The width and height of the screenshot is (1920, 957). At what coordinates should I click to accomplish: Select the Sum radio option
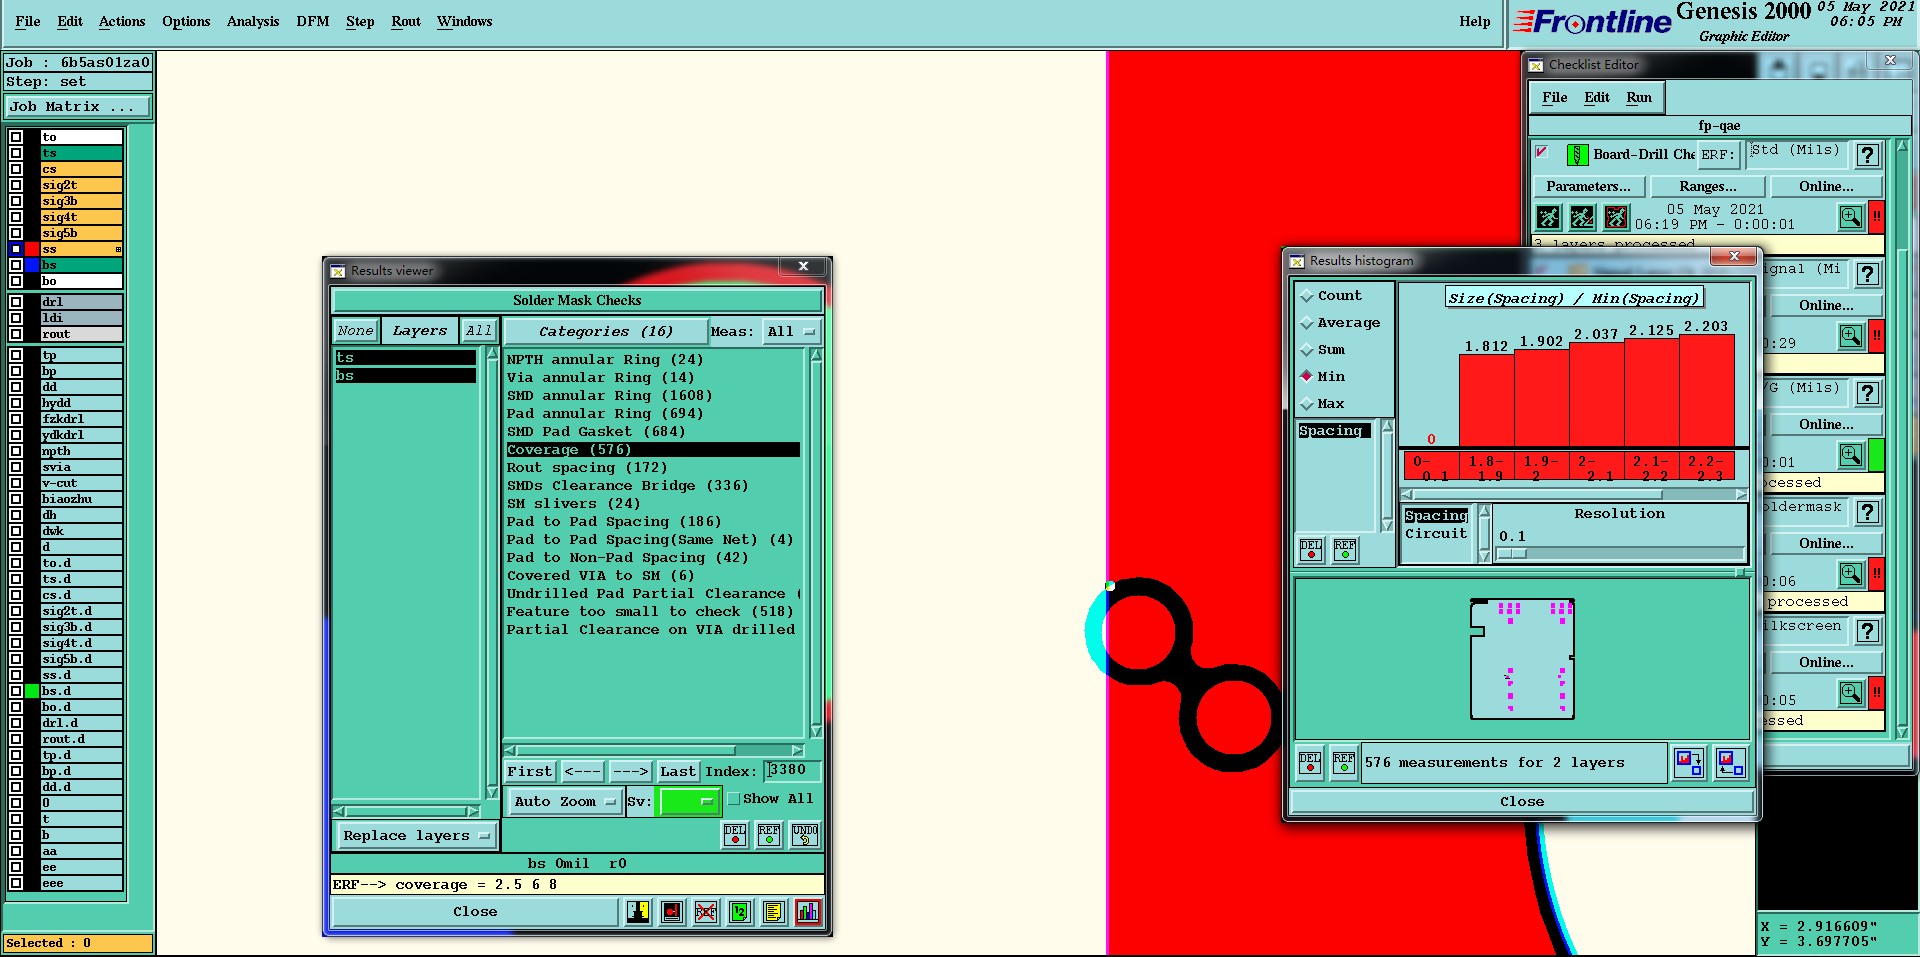click(x=1306, y=350)
